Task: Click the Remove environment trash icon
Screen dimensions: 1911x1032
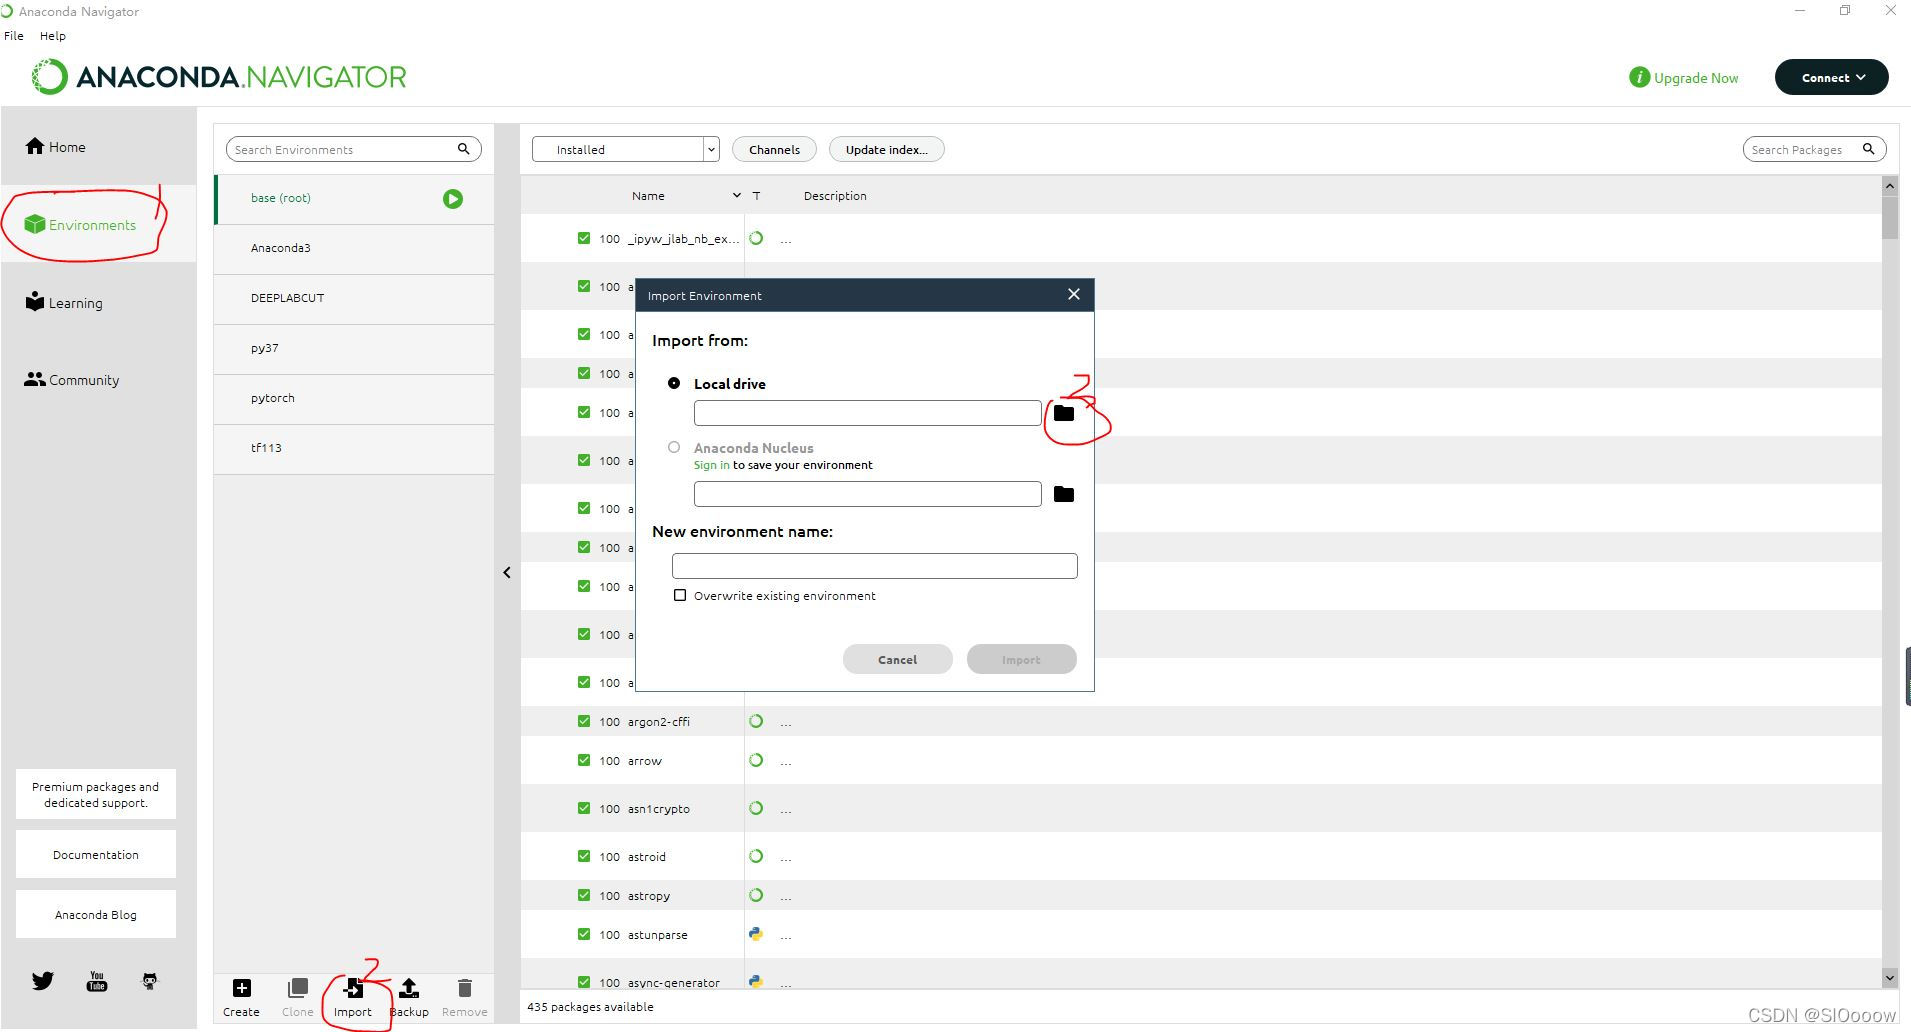Action: (464, 989)
